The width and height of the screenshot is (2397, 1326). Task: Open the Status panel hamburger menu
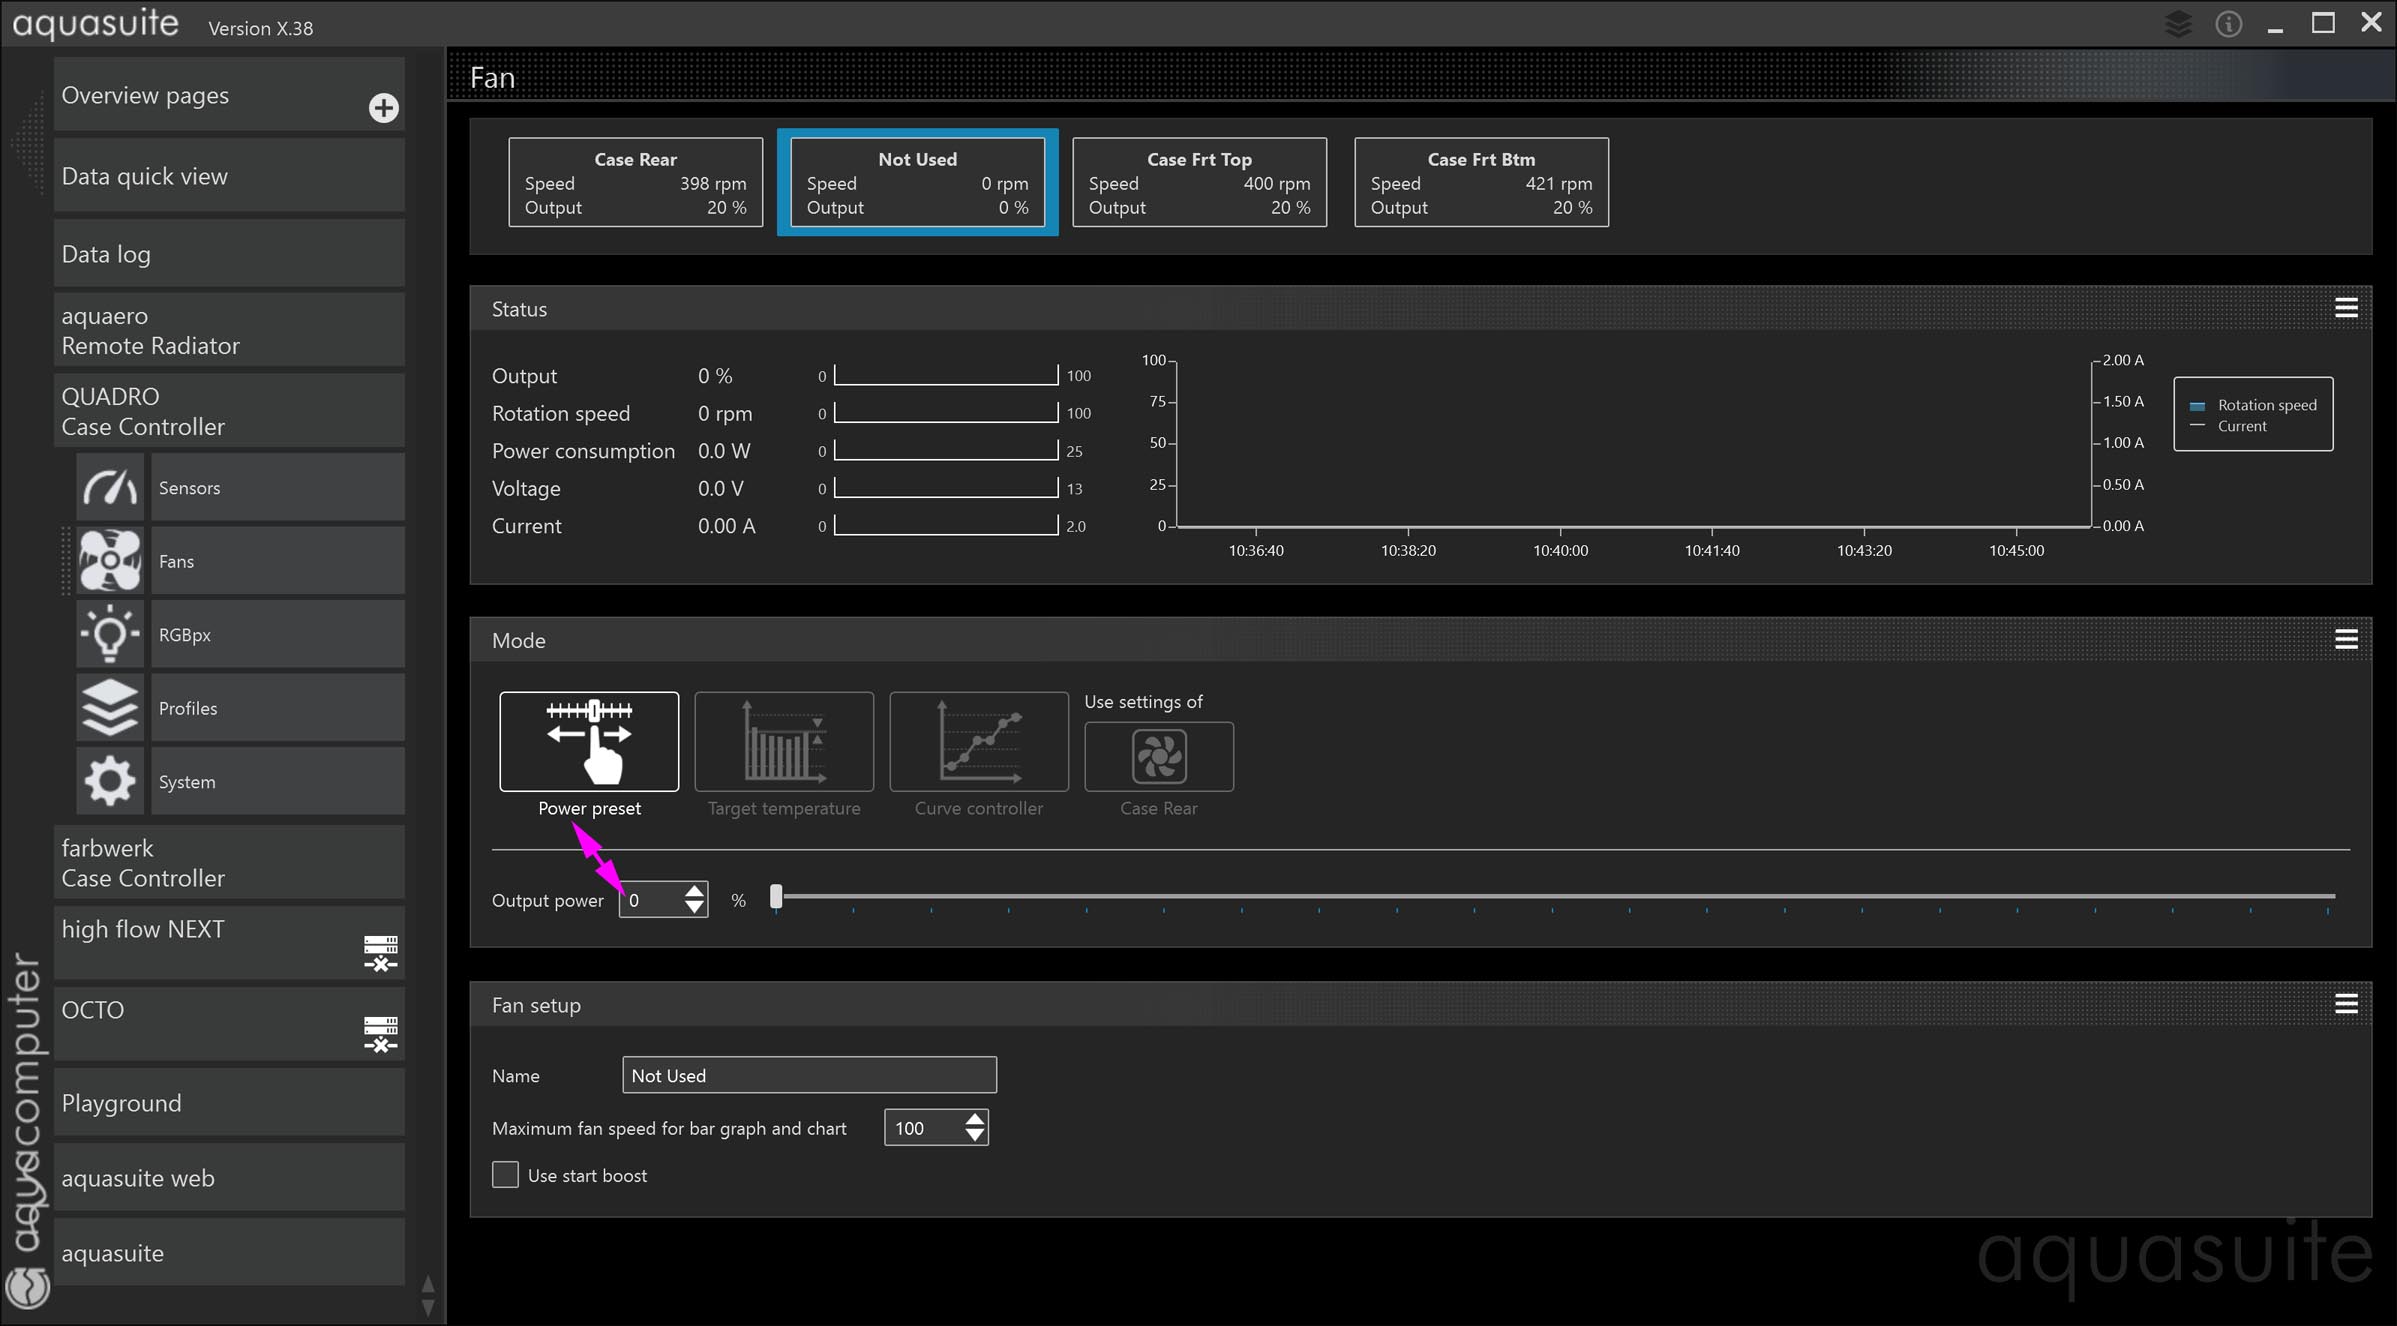pyautogui.click(x=2346, y=308)
